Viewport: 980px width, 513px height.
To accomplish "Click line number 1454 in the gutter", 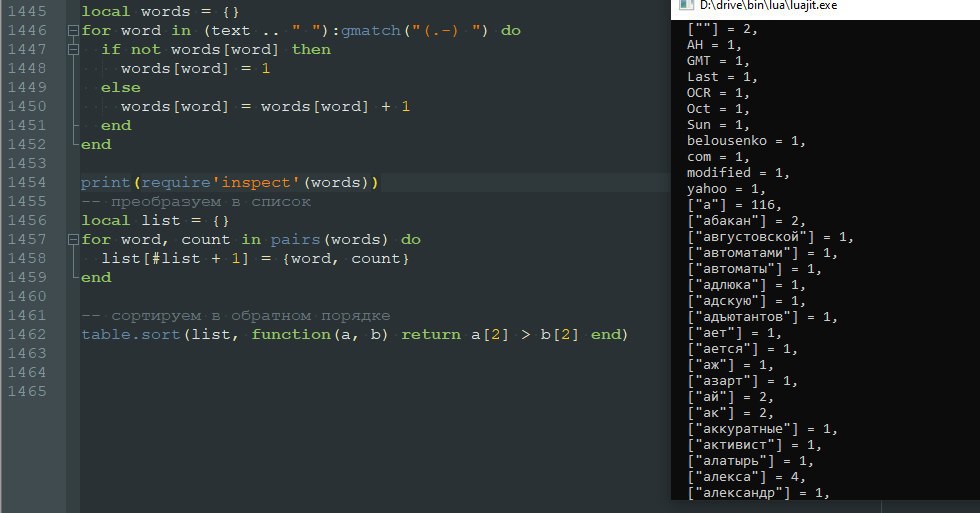I will [x=27, y=182].
